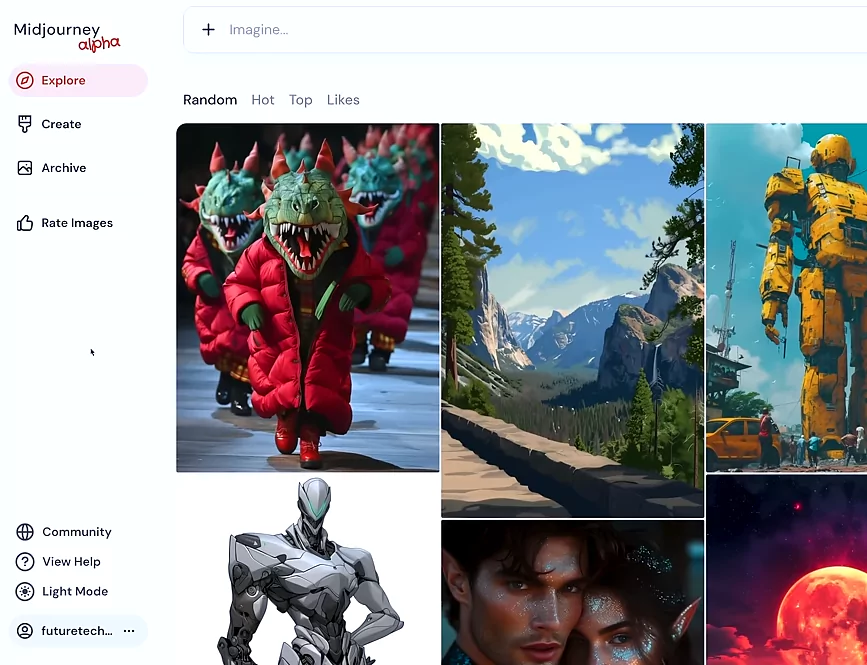Click the plus icon in Imagine bar
Viewport: 867px width, 665px height.
(x=208, y=29)
